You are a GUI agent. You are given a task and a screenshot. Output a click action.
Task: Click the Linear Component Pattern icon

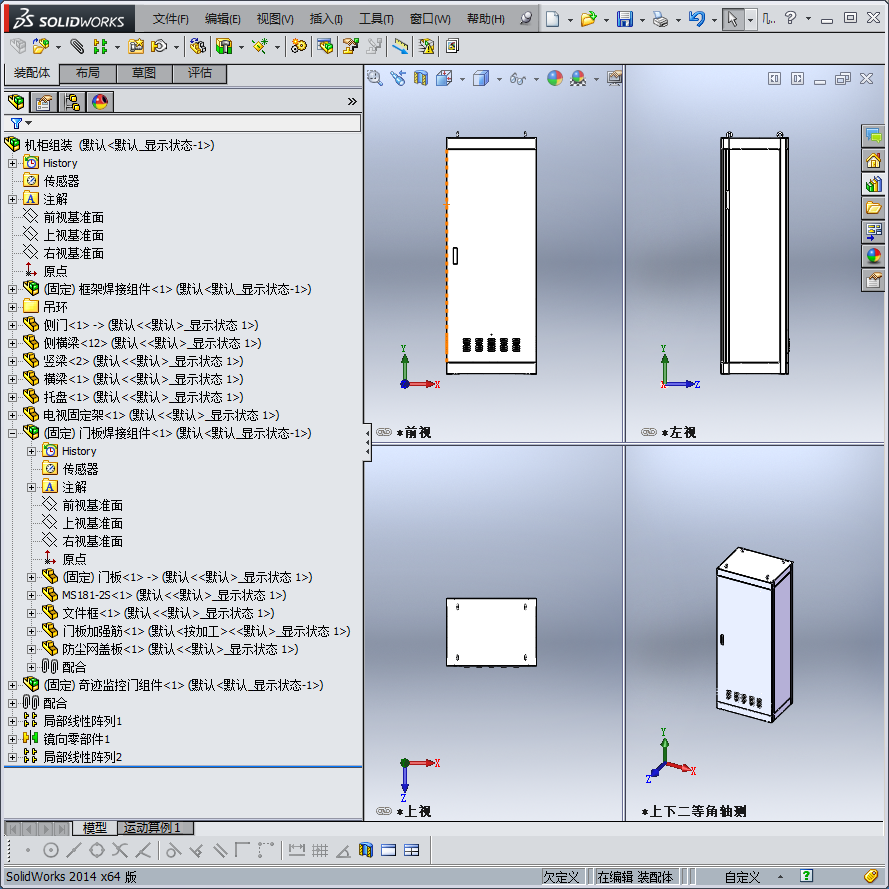[100, 46]
